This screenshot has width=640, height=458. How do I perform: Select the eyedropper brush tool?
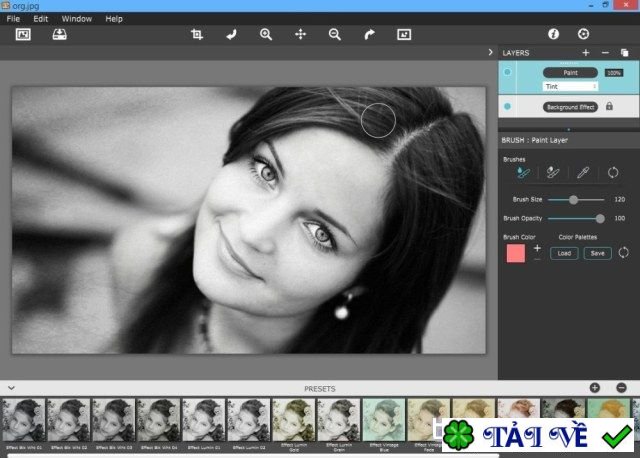[583, 173]
